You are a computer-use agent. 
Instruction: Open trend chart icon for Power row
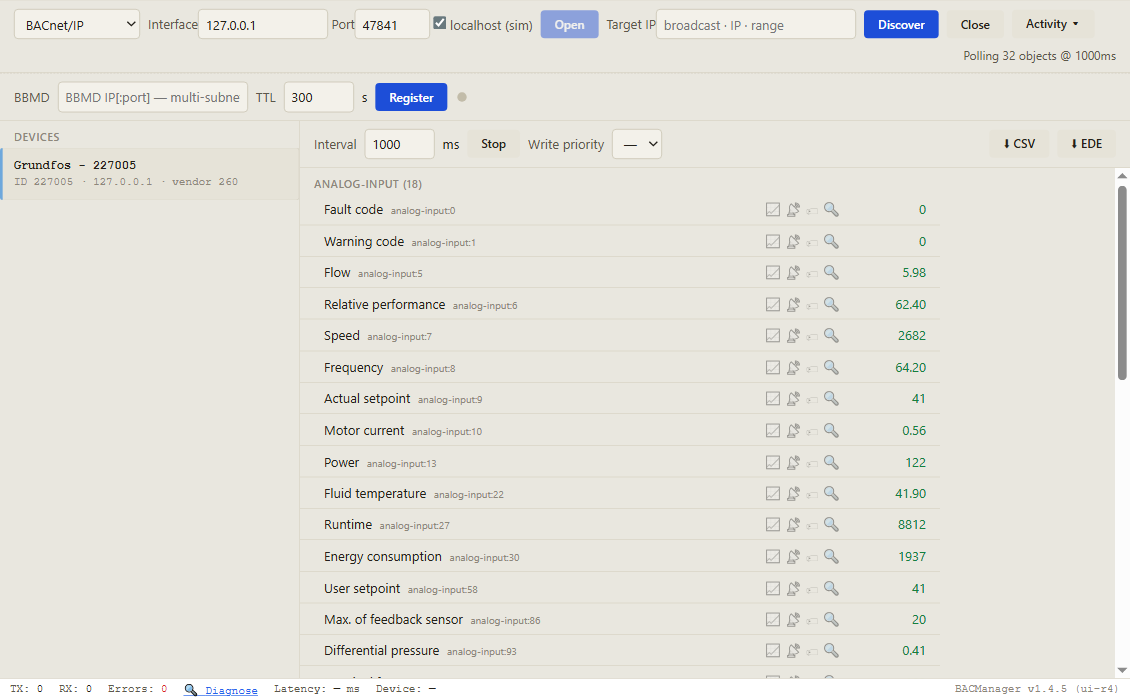click(773, 462)
